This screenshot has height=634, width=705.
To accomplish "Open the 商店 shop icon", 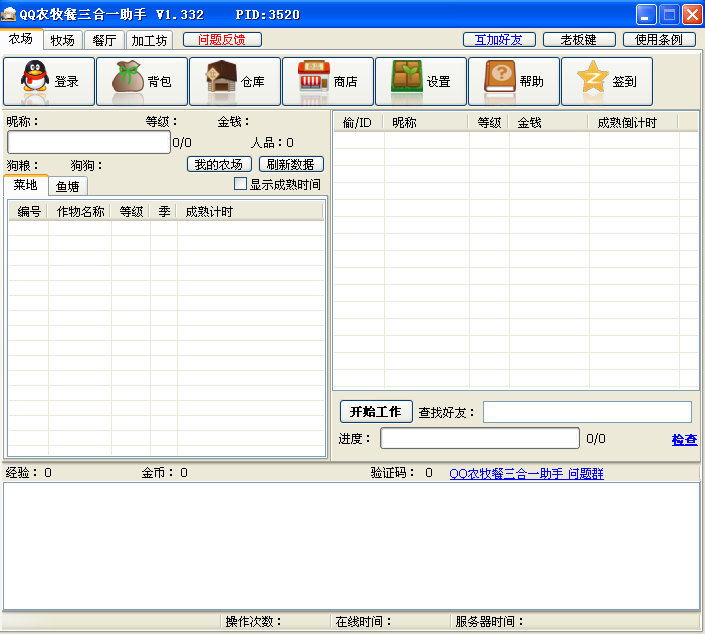I will coord(314,81).
